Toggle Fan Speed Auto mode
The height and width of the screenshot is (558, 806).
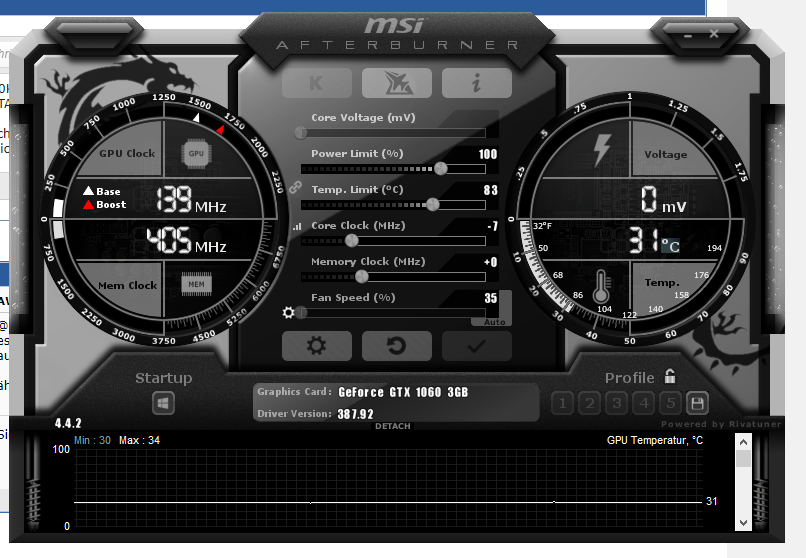[x=494, y=322]
